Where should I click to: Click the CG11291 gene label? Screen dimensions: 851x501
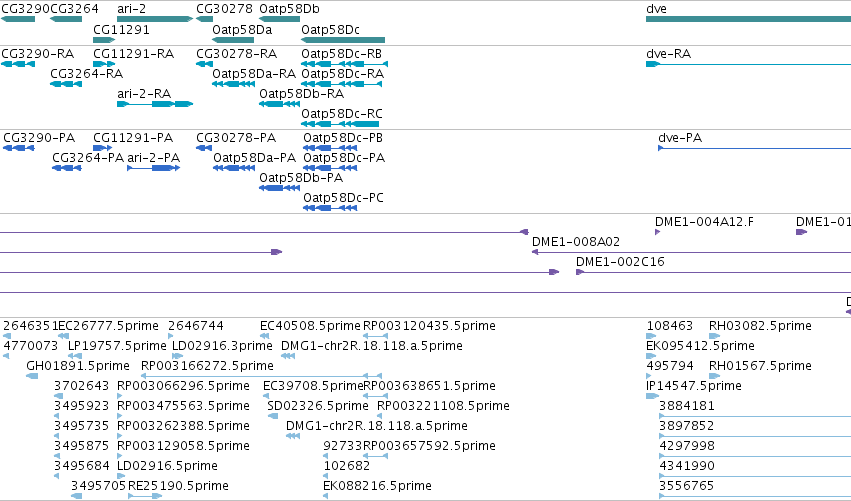click(121, 30)
